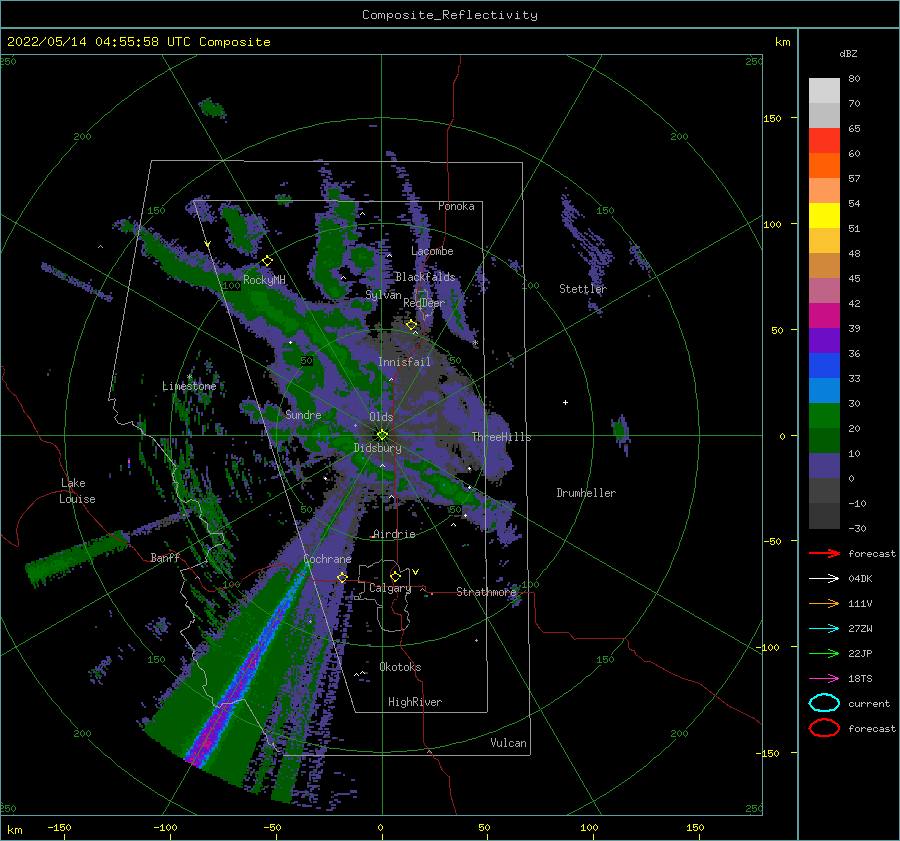Click the white plus marker north of Drumheller
The width and height of the screenshot is (900, 841).
[x=565, y=402]
